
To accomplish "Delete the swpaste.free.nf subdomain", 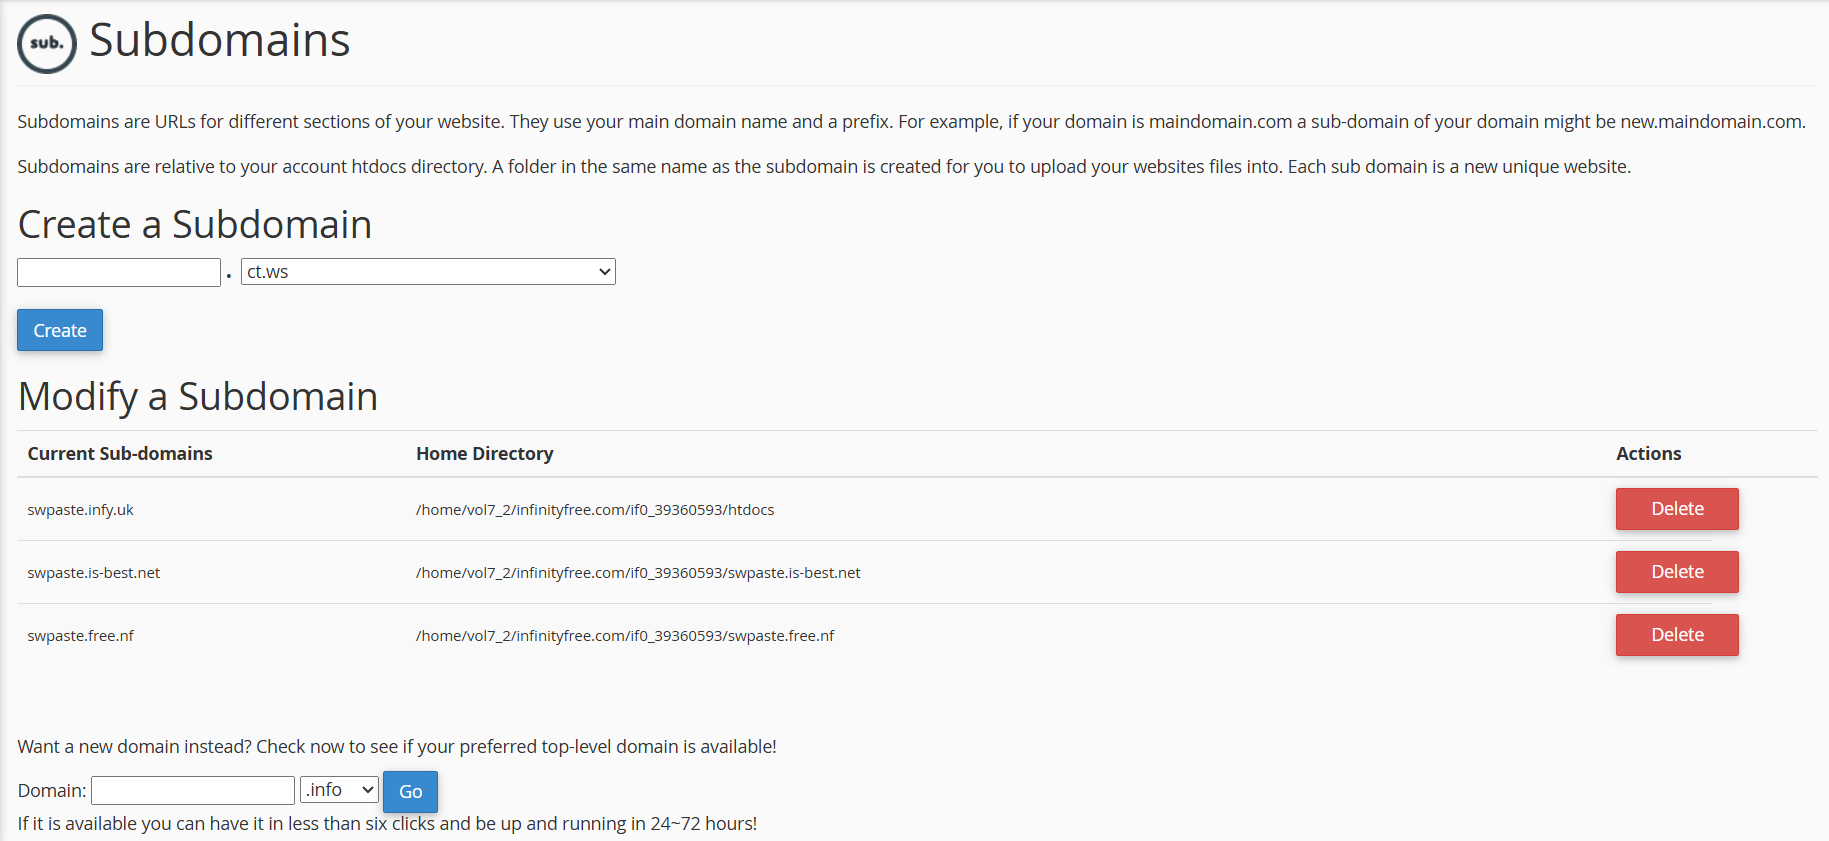I will pyautogui.click(x=1676, y=635).
